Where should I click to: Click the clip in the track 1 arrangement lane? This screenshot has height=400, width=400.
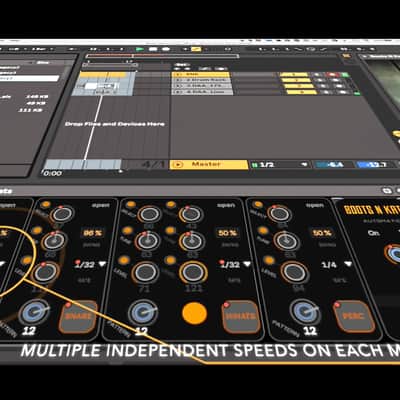coord(103,75)
